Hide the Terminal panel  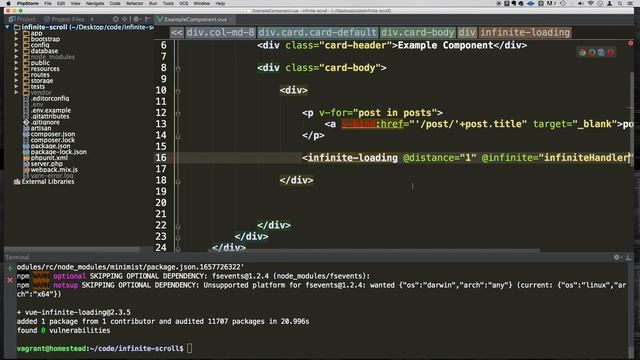629,257
